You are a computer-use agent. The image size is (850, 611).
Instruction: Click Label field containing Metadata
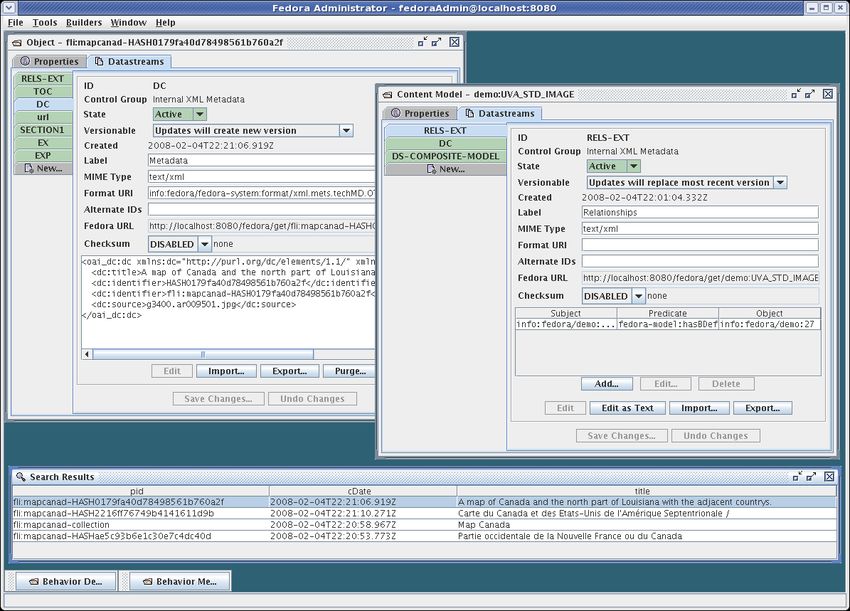tap(261, 160)
